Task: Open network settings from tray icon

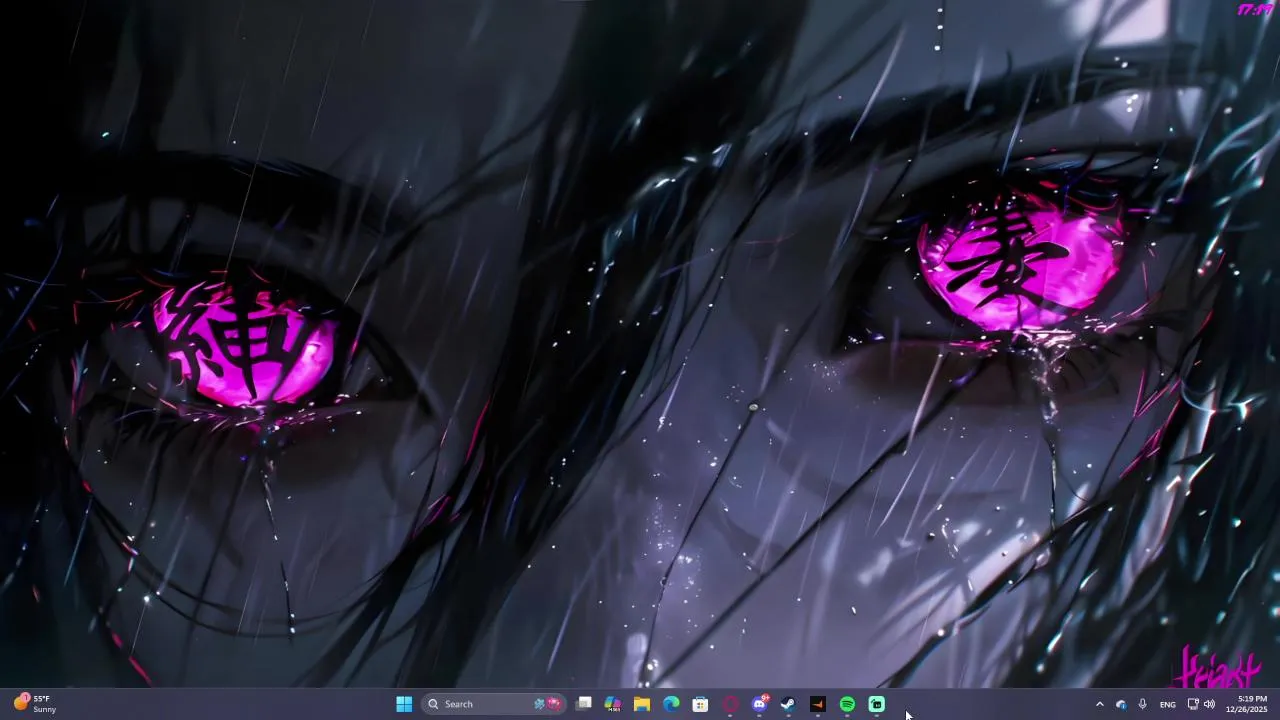Action: coord(1192,704)
